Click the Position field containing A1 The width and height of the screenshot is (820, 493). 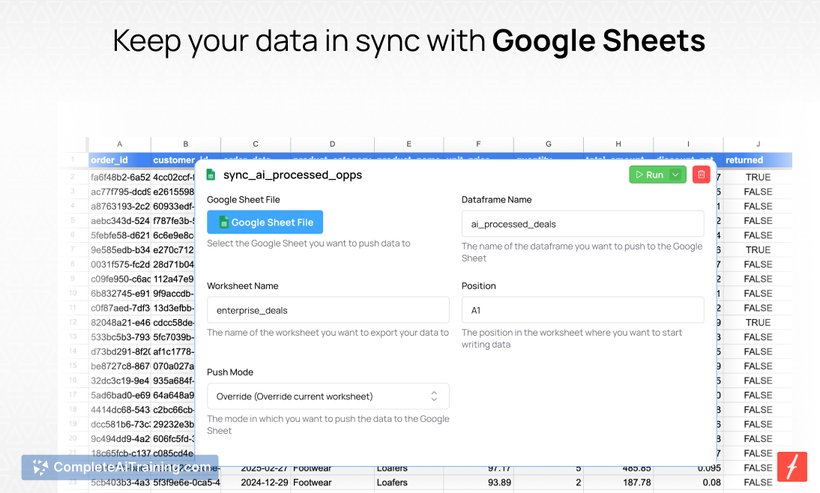pyautogui.click(x=583, y=310)
